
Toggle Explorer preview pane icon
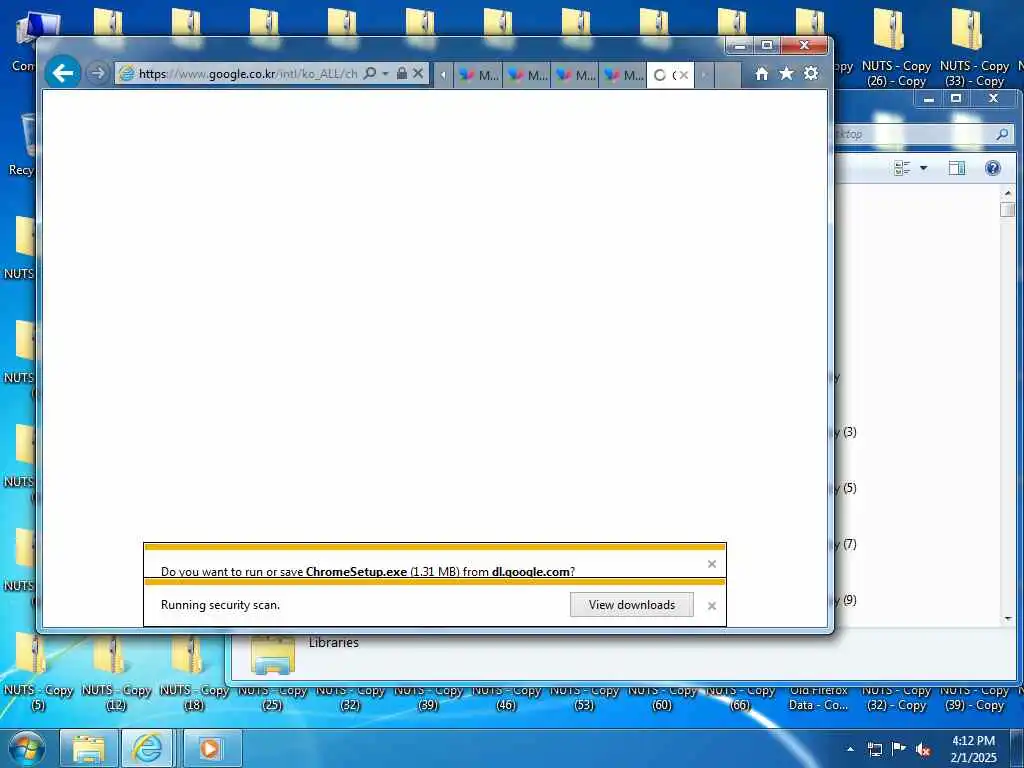(x=957, y=168)
